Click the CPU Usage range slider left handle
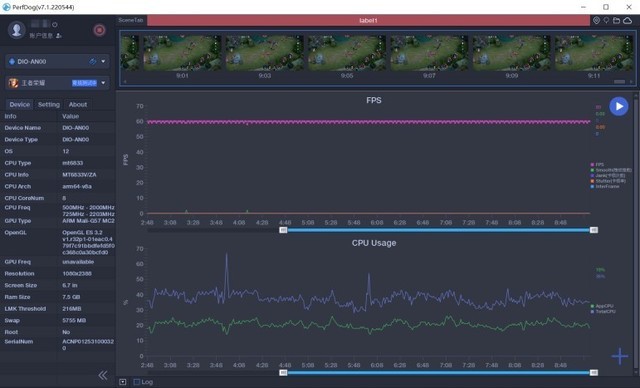640x388 pixels. coord(283,372)
